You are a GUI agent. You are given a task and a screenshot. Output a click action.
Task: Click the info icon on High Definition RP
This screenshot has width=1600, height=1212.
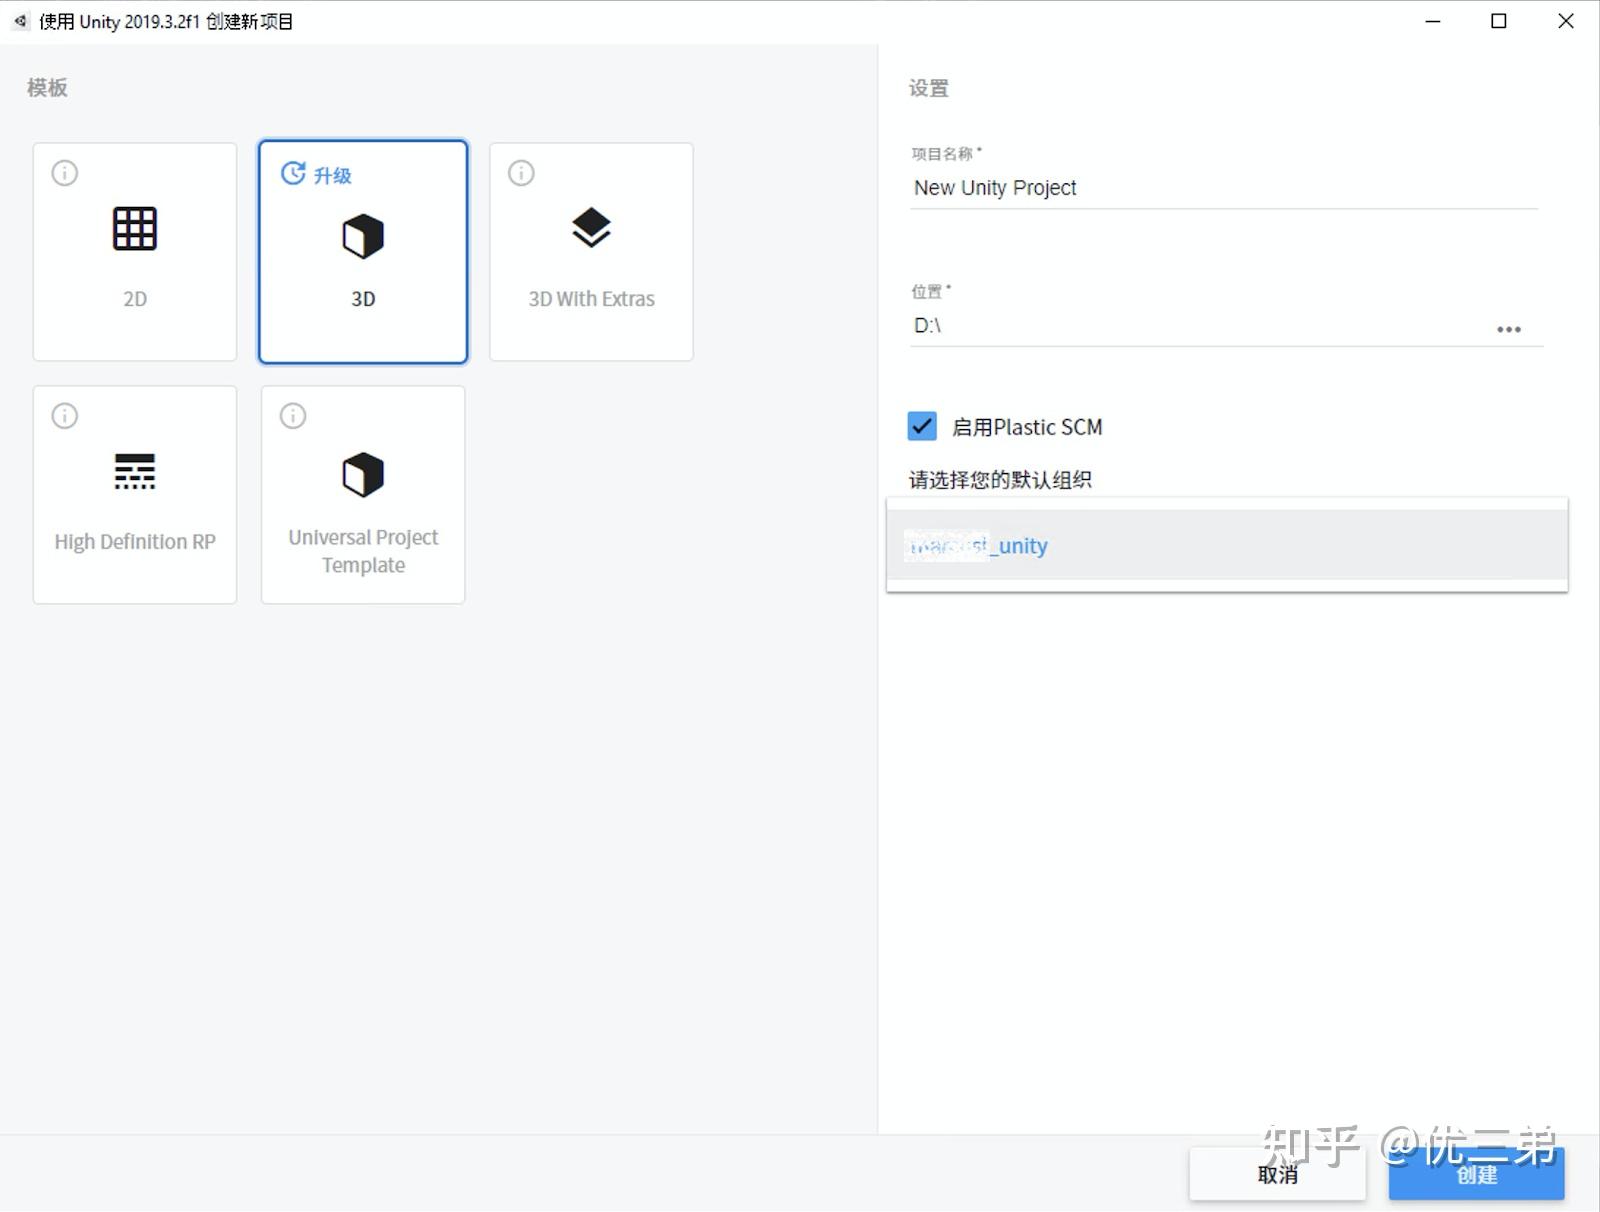click(x=63, y=415)
